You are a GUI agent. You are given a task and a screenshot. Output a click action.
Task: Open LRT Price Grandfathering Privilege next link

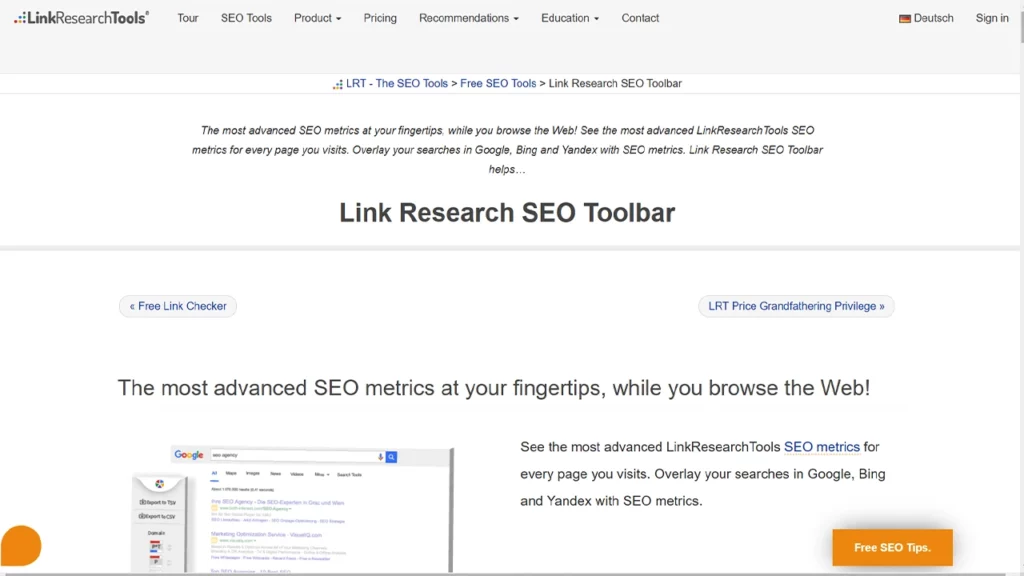[x=796, y=306]
